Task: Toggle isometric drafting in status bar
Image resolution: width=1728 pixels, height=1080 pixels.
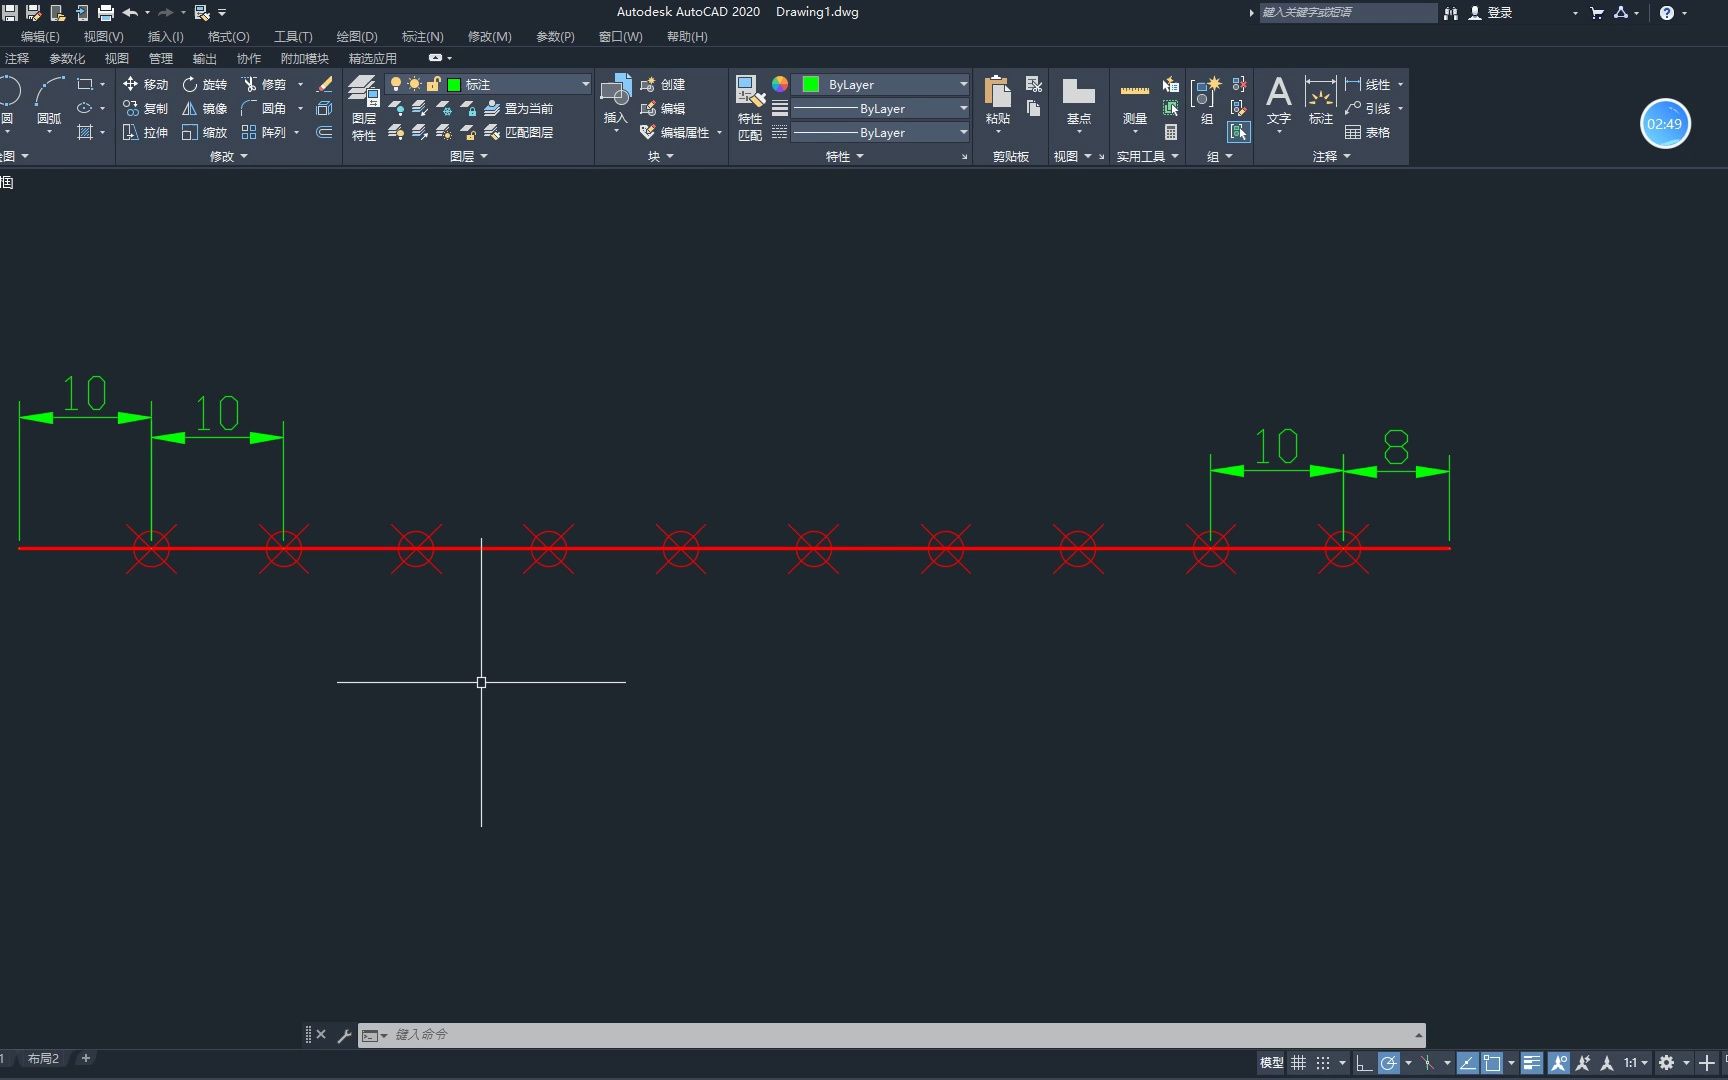Action: tap(1427, 1063)
